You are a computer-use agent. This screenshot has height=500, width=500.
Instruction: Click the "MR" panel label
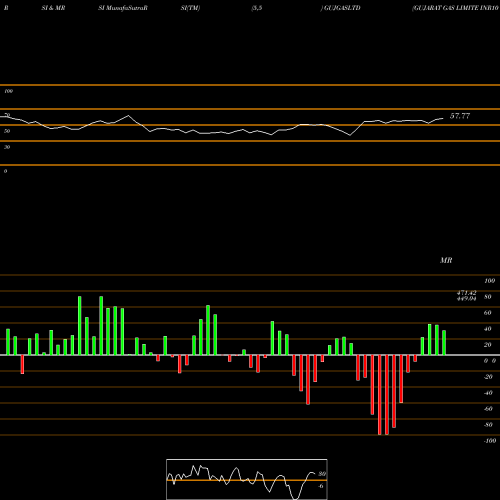pyautogui.click(x=446, y=260)
